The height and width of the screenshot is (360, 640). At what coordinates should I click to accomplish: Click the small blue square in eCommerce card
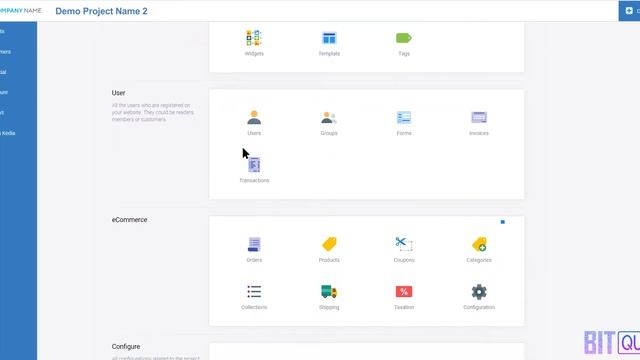502,222
